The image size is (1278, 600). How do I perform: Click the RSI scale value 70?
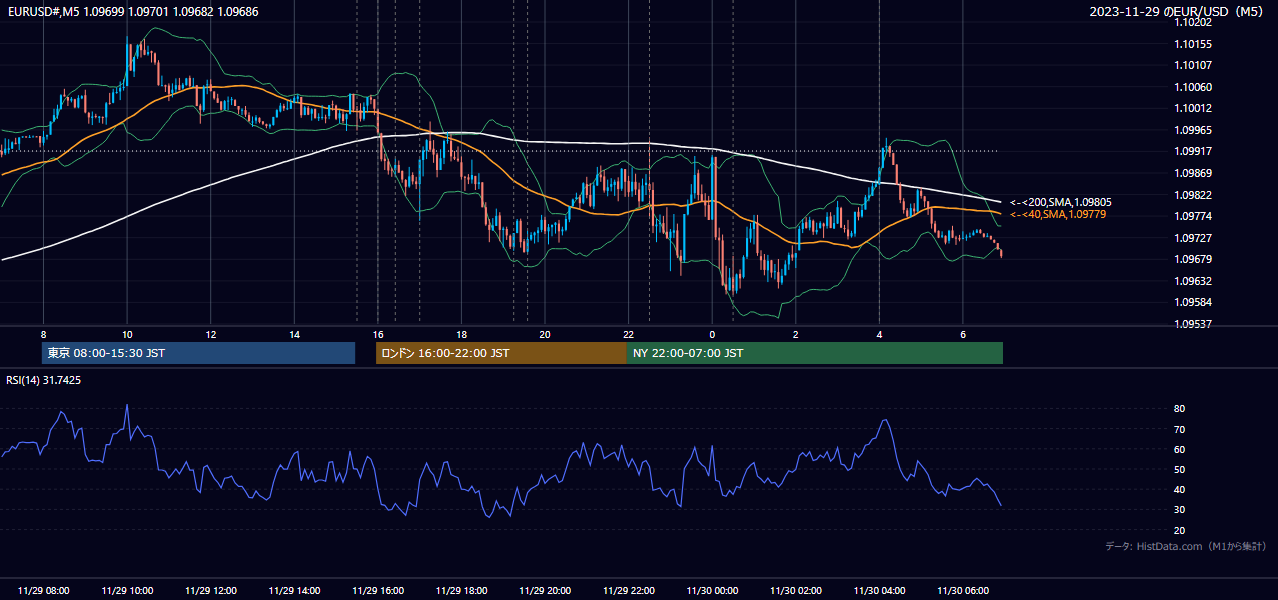pos(1180,429)
